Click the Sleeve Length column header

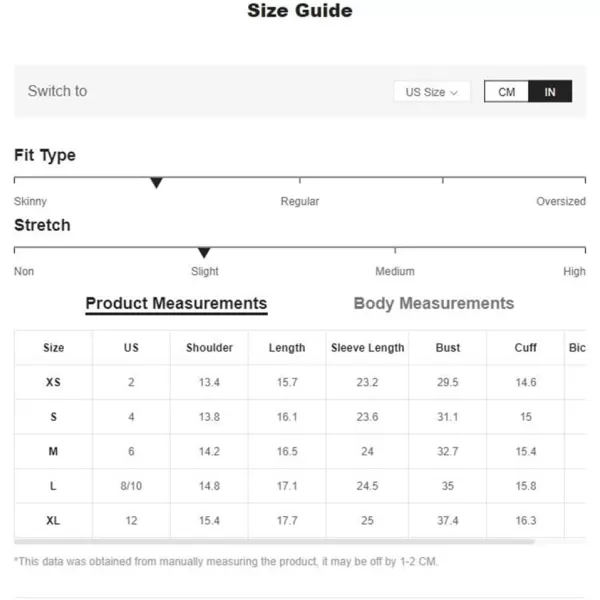pyautogui.click(x=367, y=347)
